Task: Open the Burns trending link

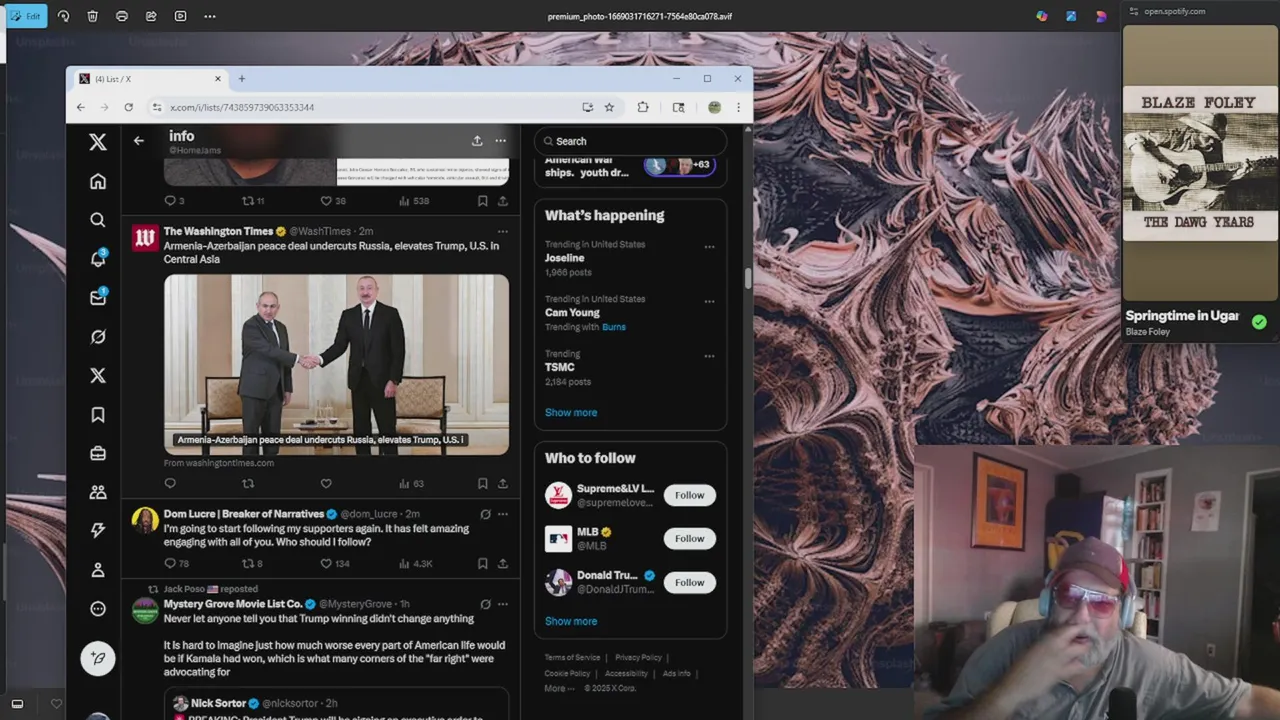Action: tap(614, 327)
